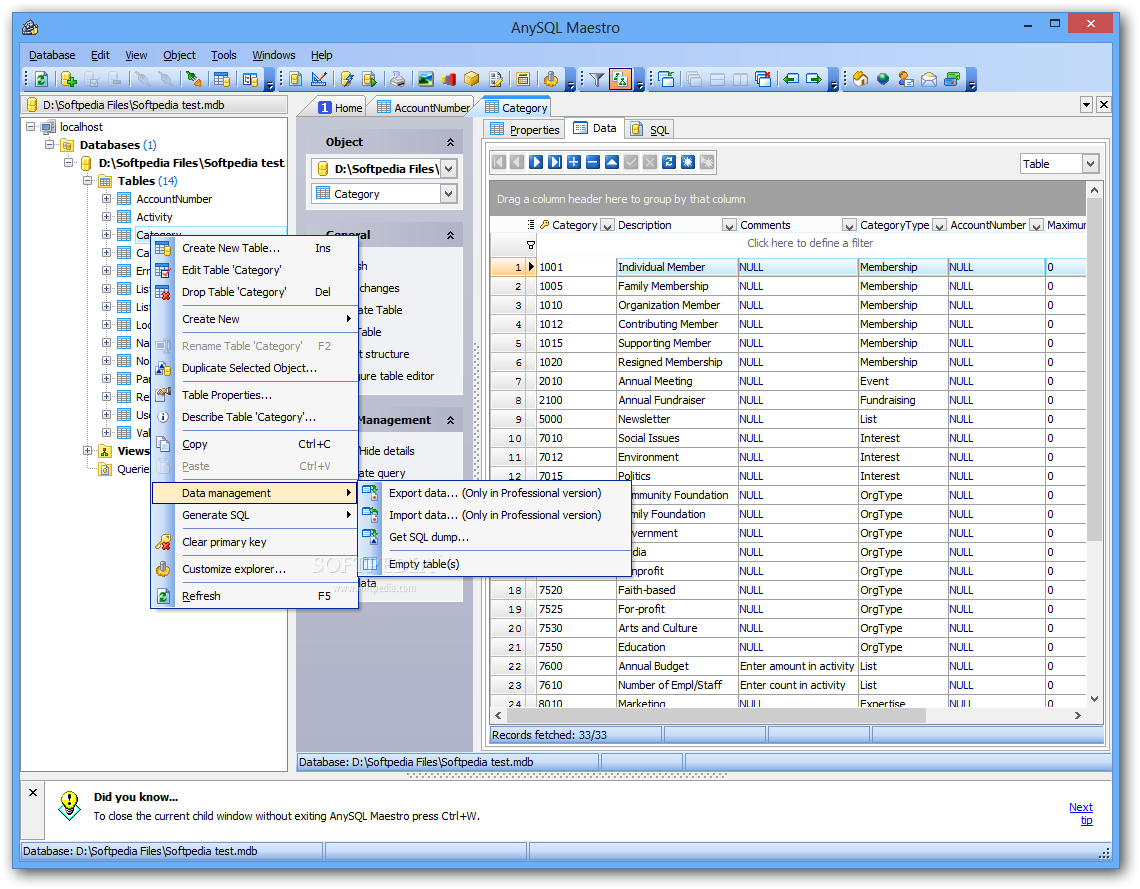Click the close all windows icon
The width and height of the screenshot is (1140, 889).
[x=763, y=79]
